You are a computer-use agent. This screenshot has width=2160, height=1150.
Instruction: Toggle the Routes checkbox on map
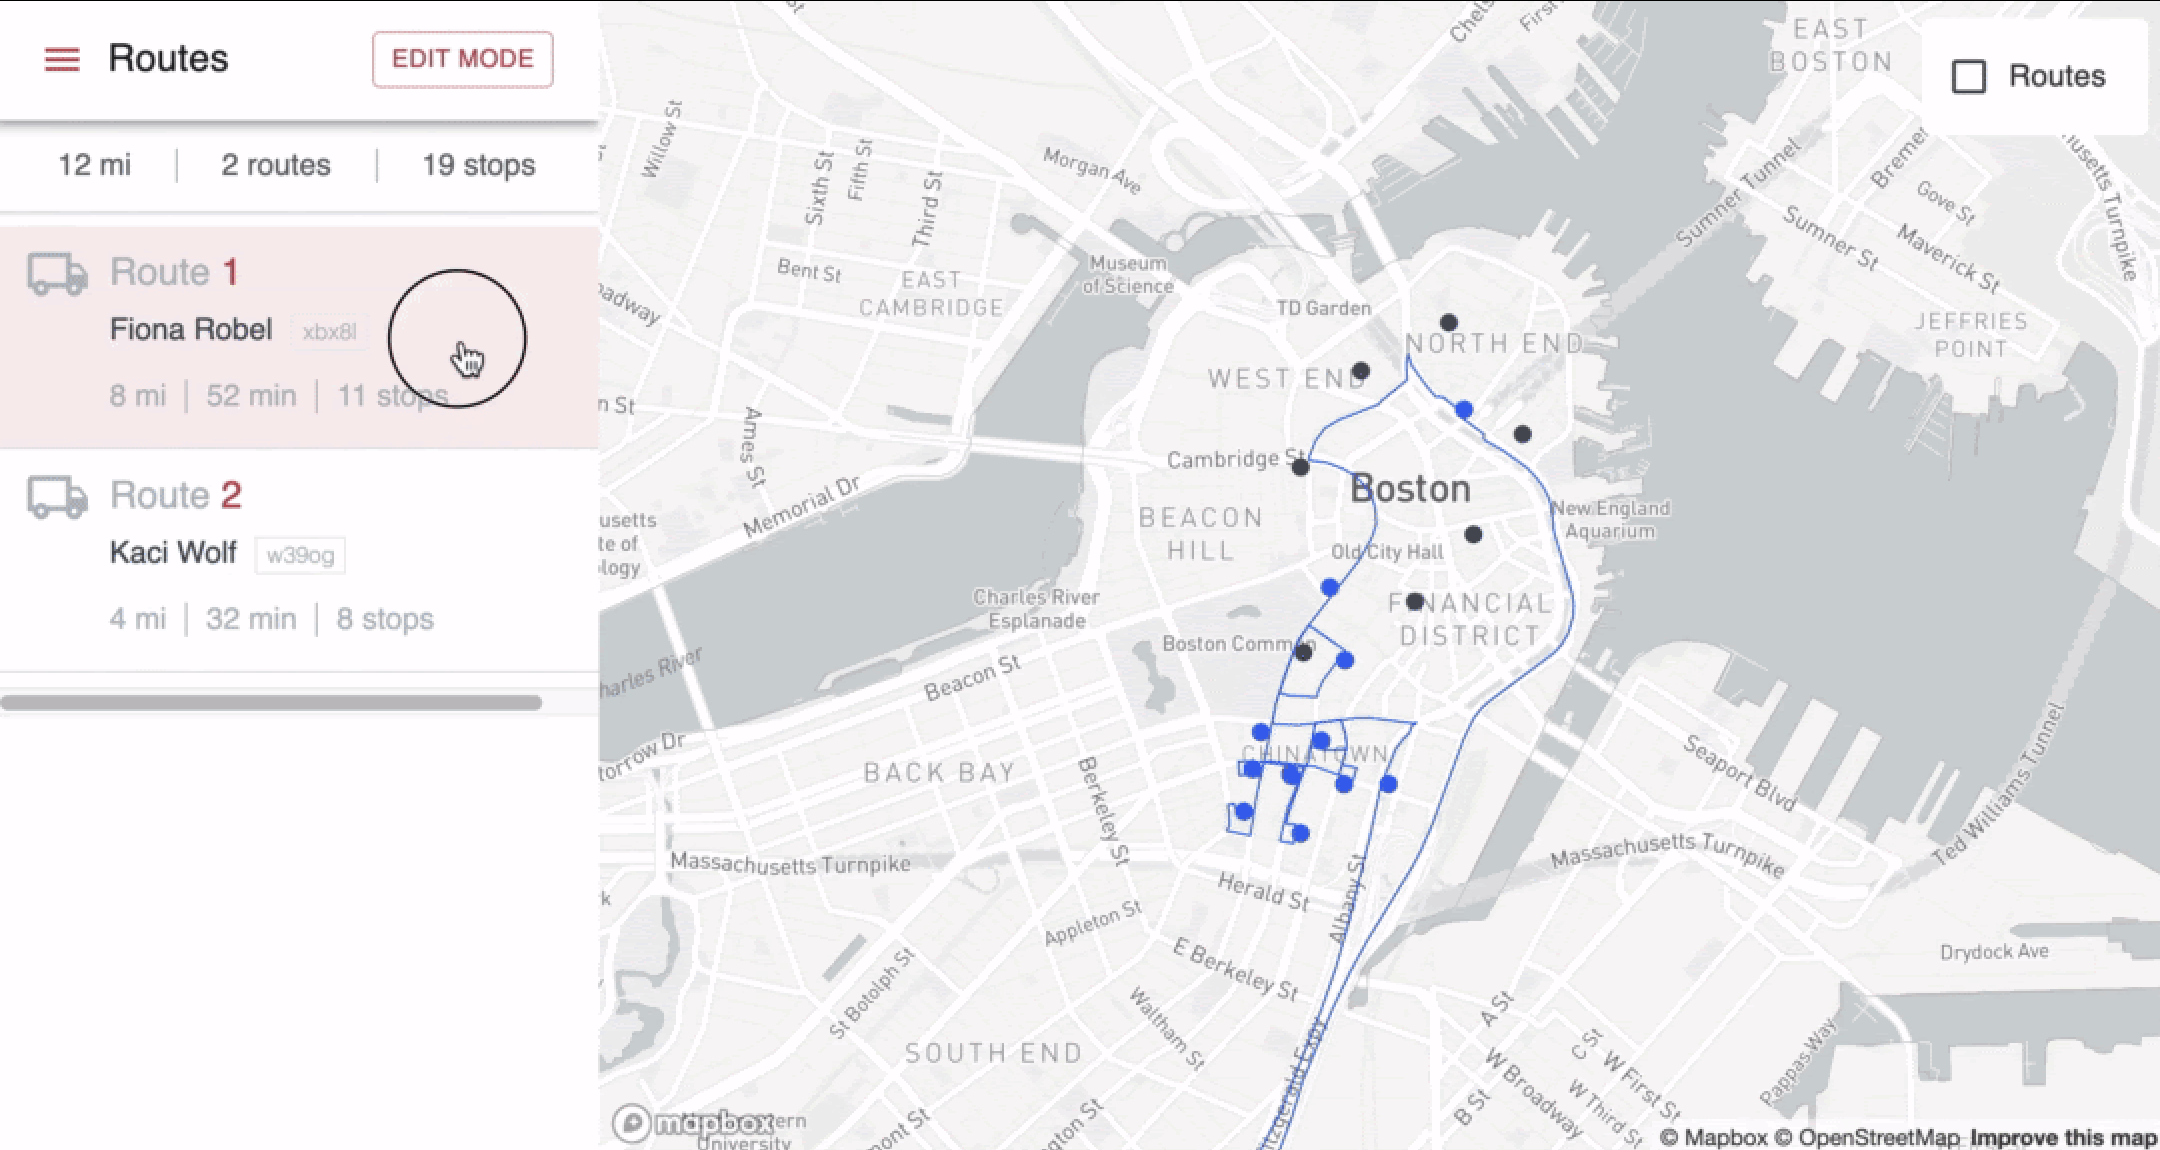tap(1968, 77)
